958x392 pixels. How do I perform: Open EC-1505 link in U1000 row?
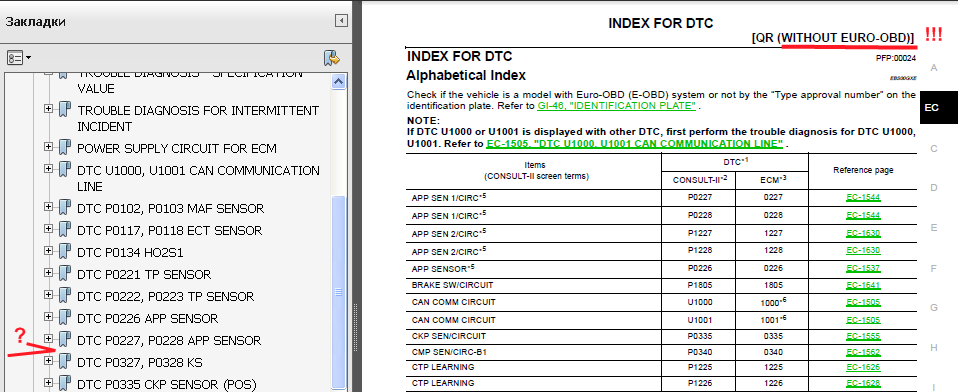coord(863,302)
